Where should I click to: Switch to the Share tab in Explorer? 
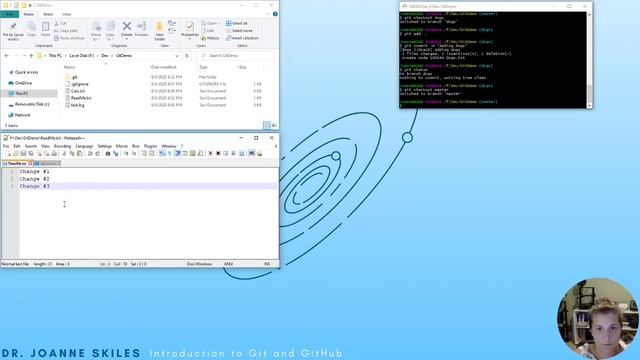tap(48, 14)
